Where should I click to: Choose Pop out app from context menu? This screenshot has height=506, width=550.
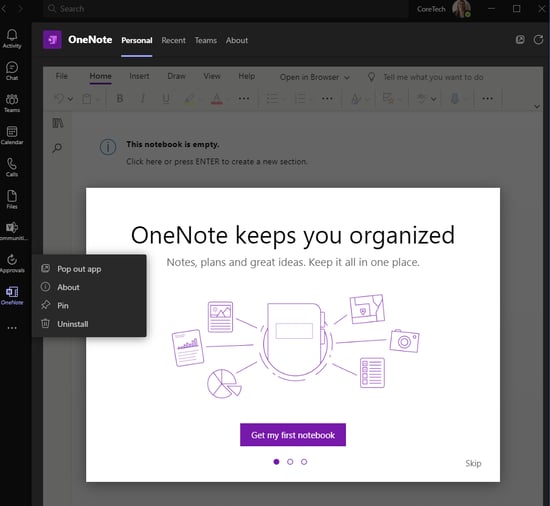point(89,269)
